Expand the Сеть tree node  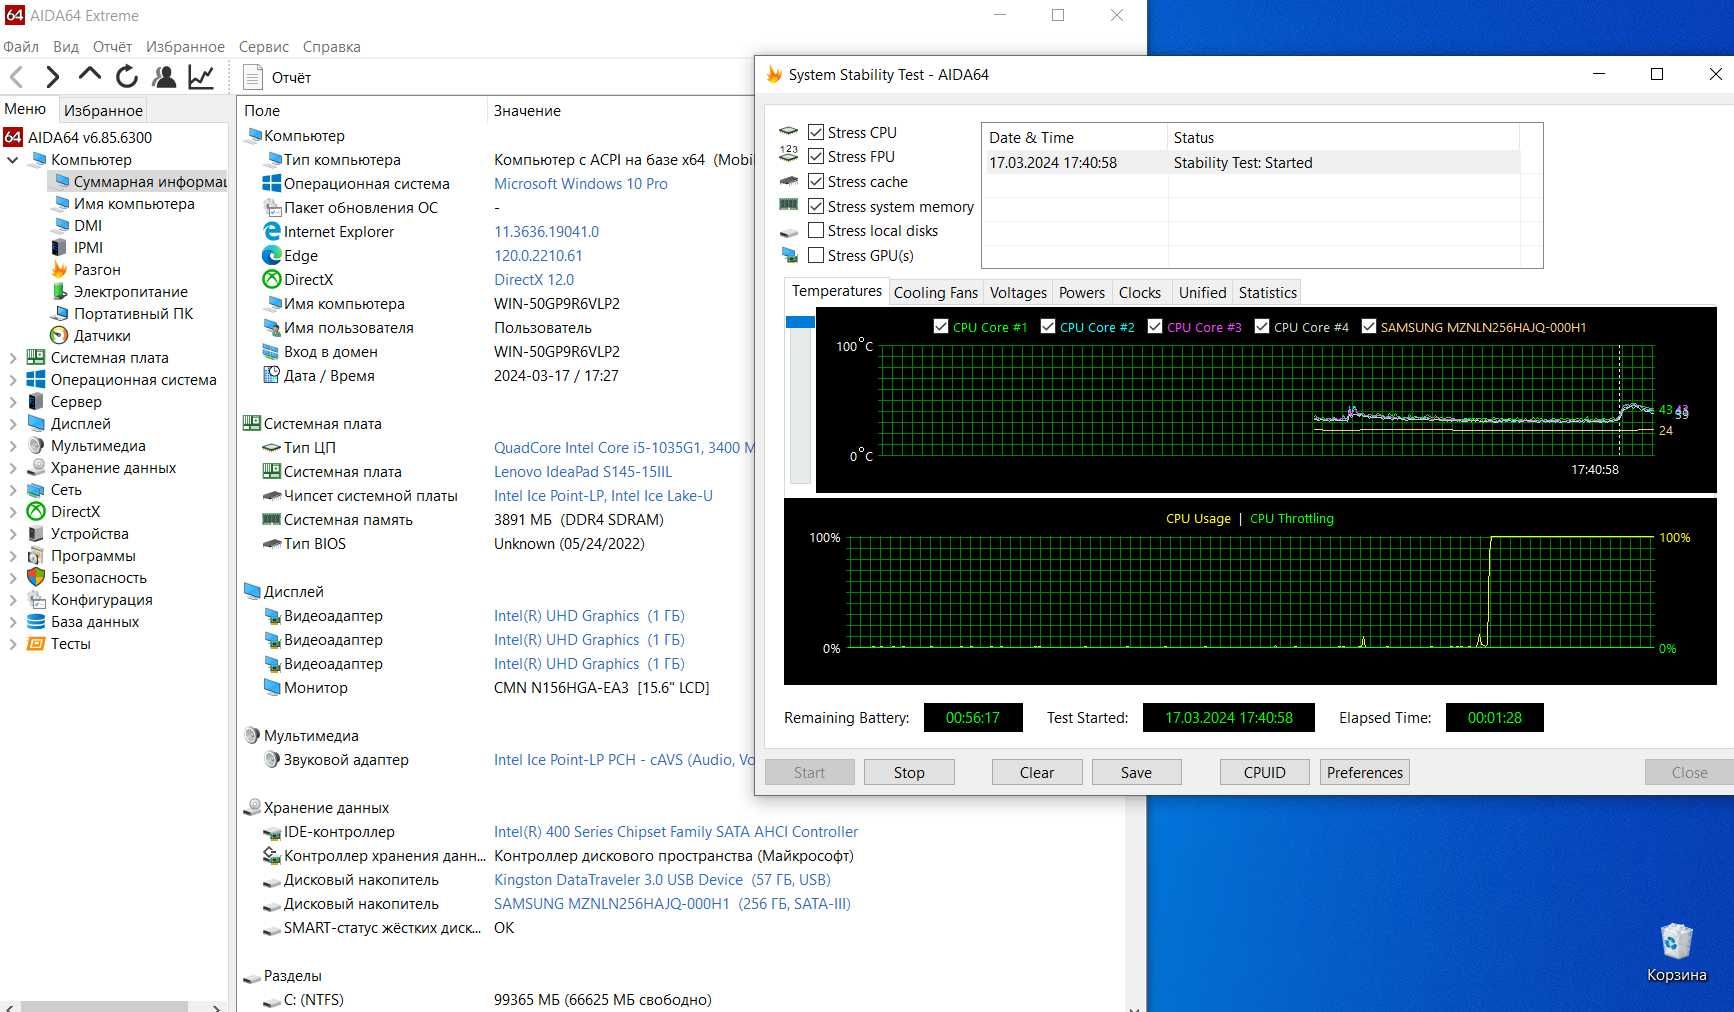pyautogui.click(x=13, y=490)
